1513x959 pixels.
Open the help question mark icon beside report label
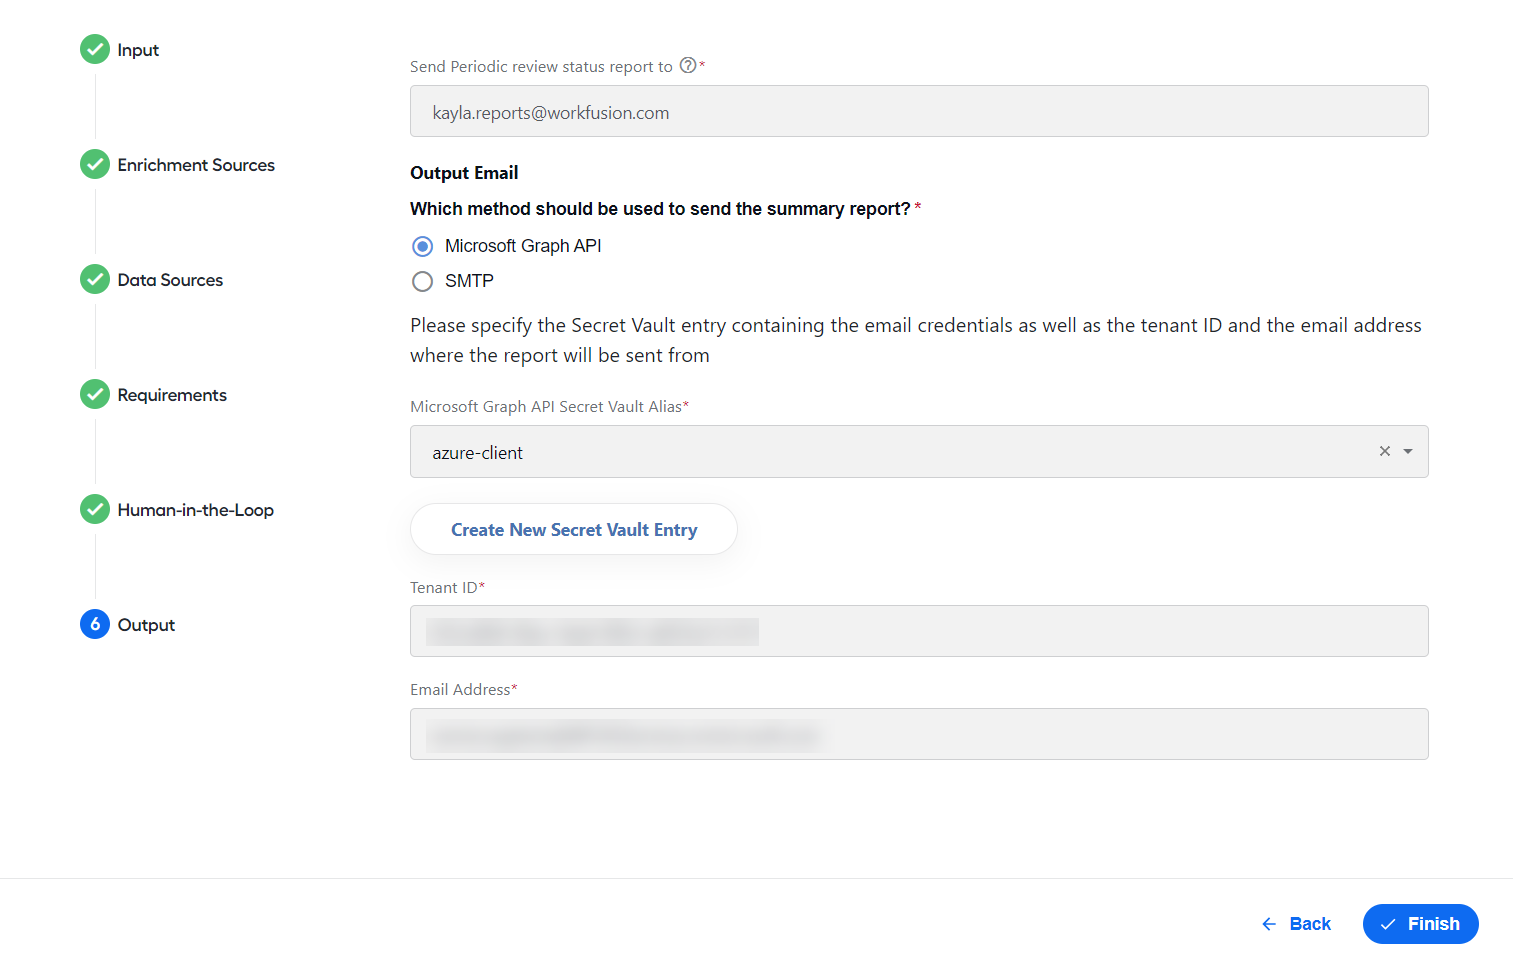688,65
